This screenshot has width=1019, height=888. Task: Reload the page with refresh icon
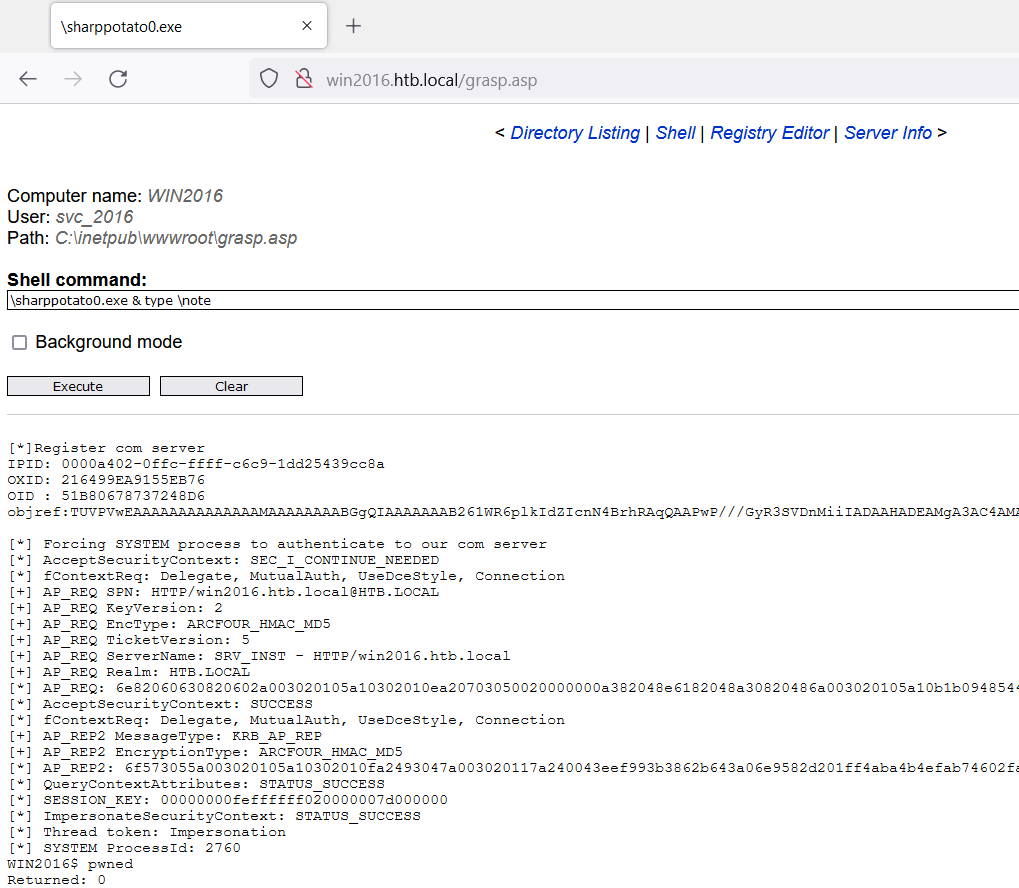click(x=118, y=79)
